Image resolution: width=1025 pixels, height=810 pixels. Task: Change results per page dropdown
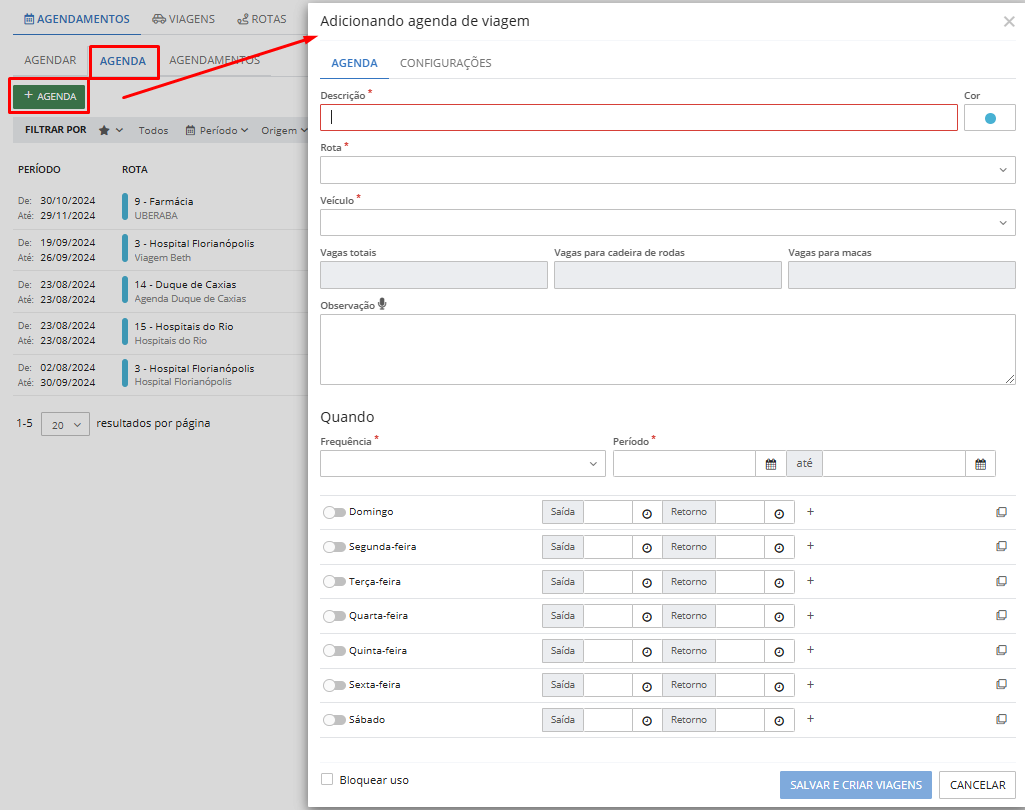click(x=65, y=424)
